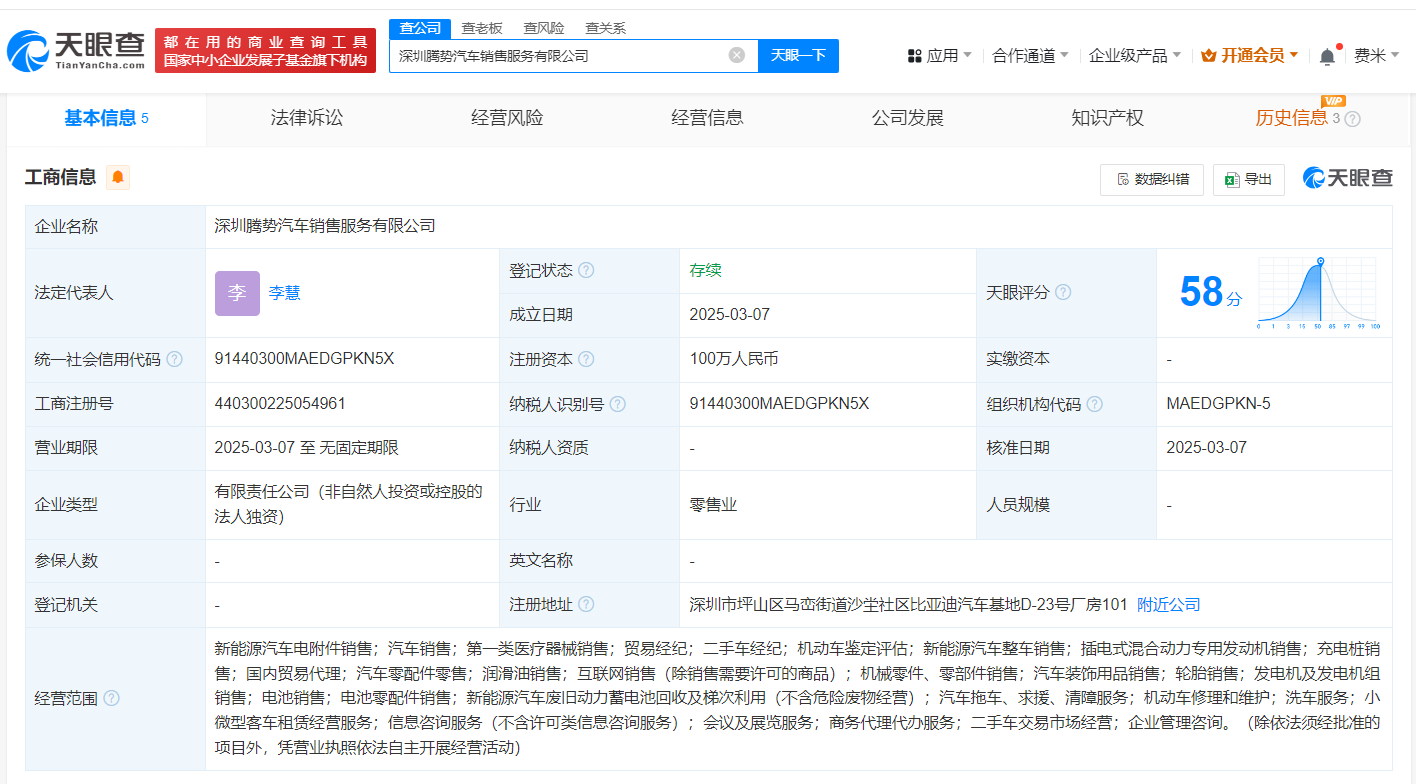
Task: Click the 天眼一下 search button
Action: pos(798,55)
